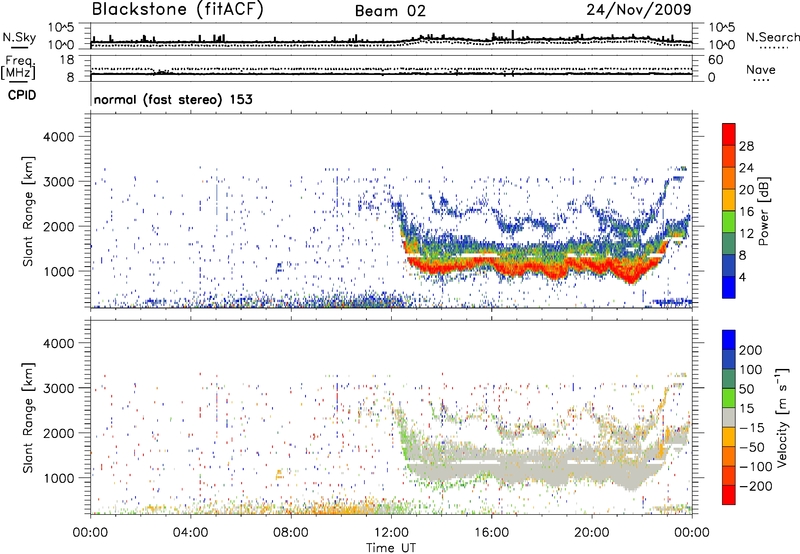Image resolution: width=800 pixels, height=554 pixels.
Task: Click the '08:00' time tick label
Action: tap(291, 533)
